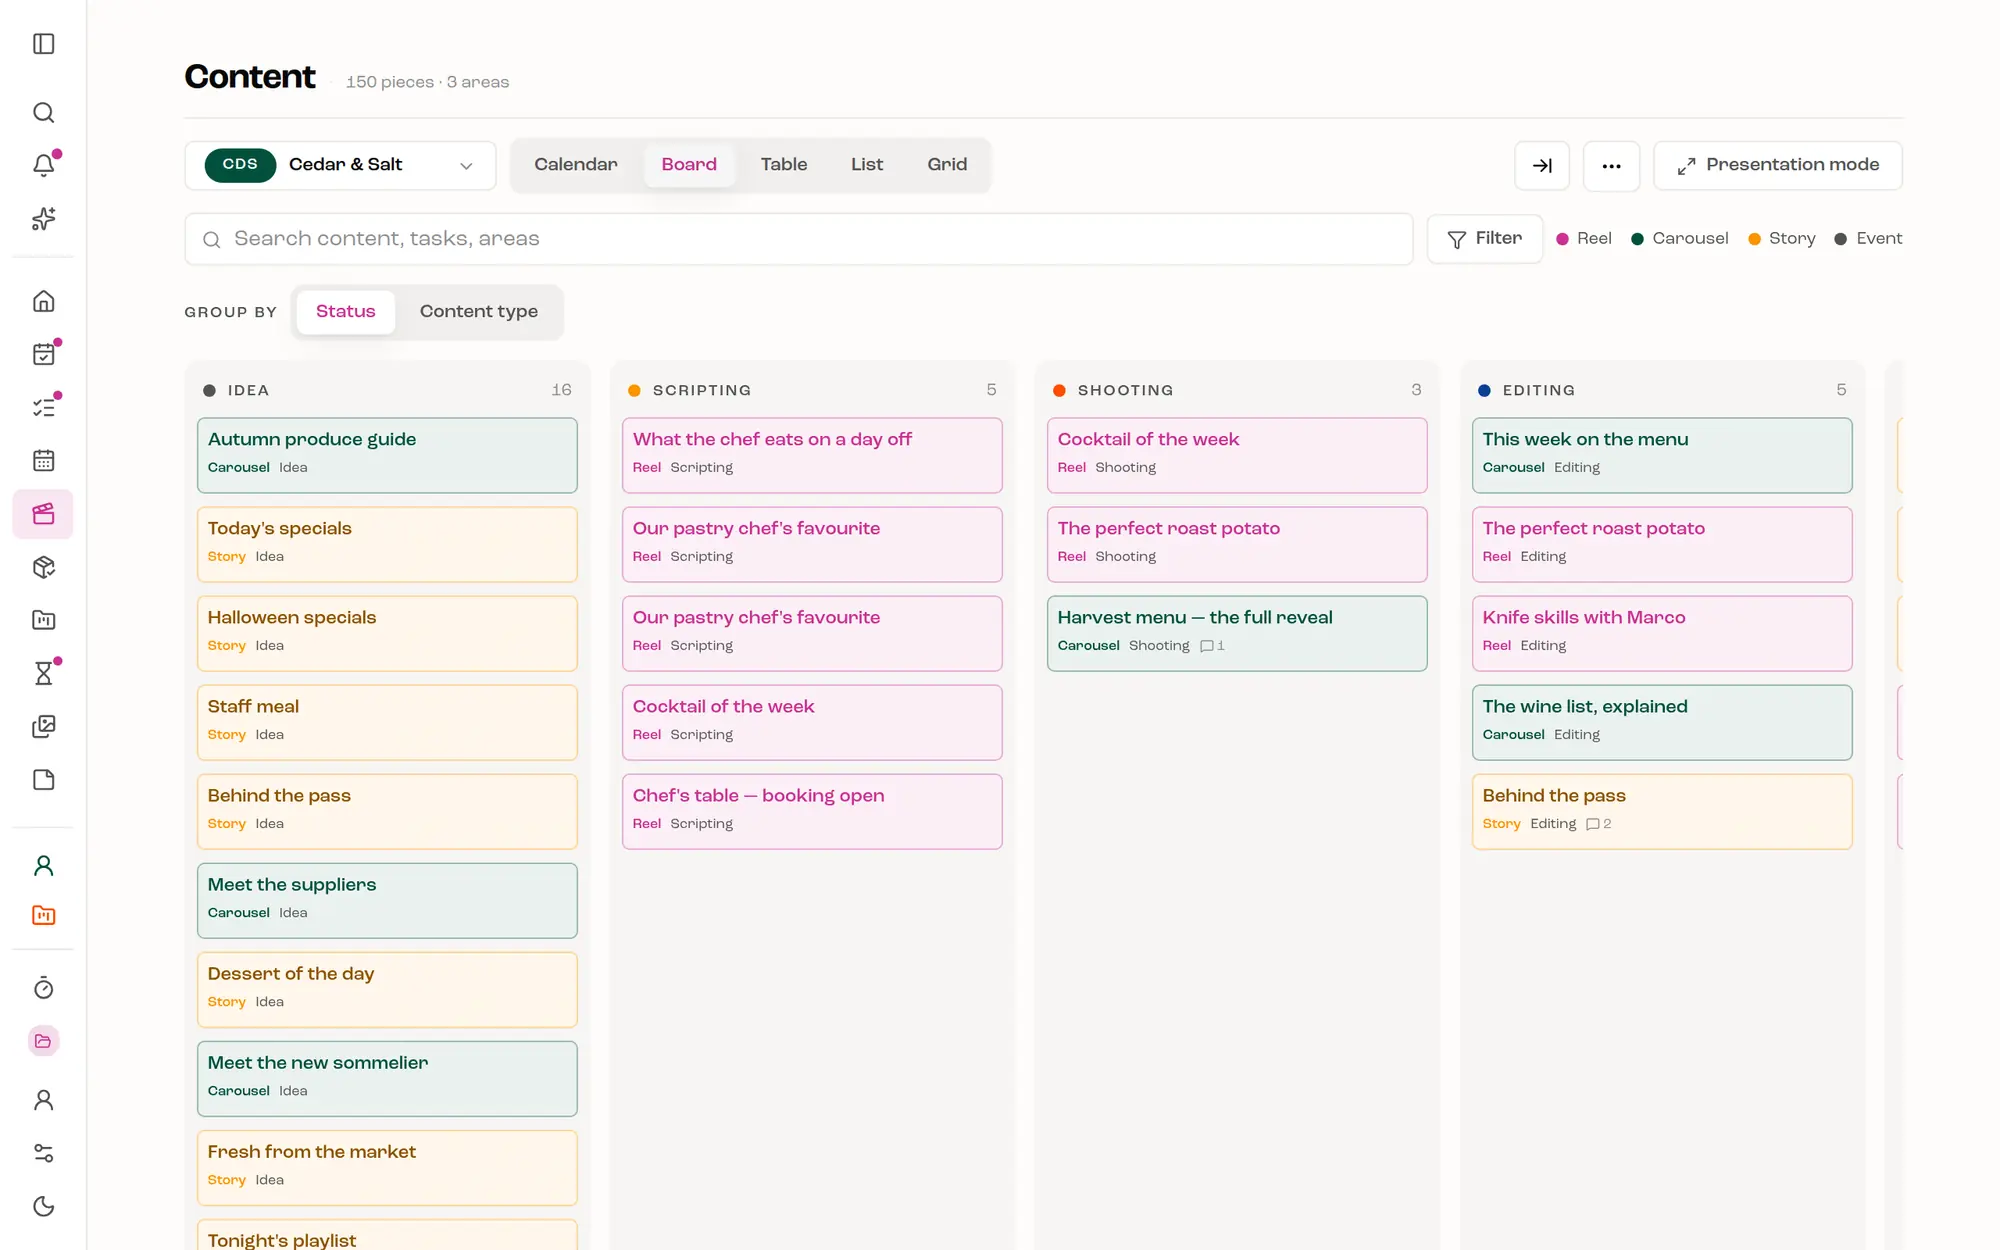This screenshot has width=2000, height=1250.
Task: Open Knife skills with Marco card
Action: tap(1662, 633)
